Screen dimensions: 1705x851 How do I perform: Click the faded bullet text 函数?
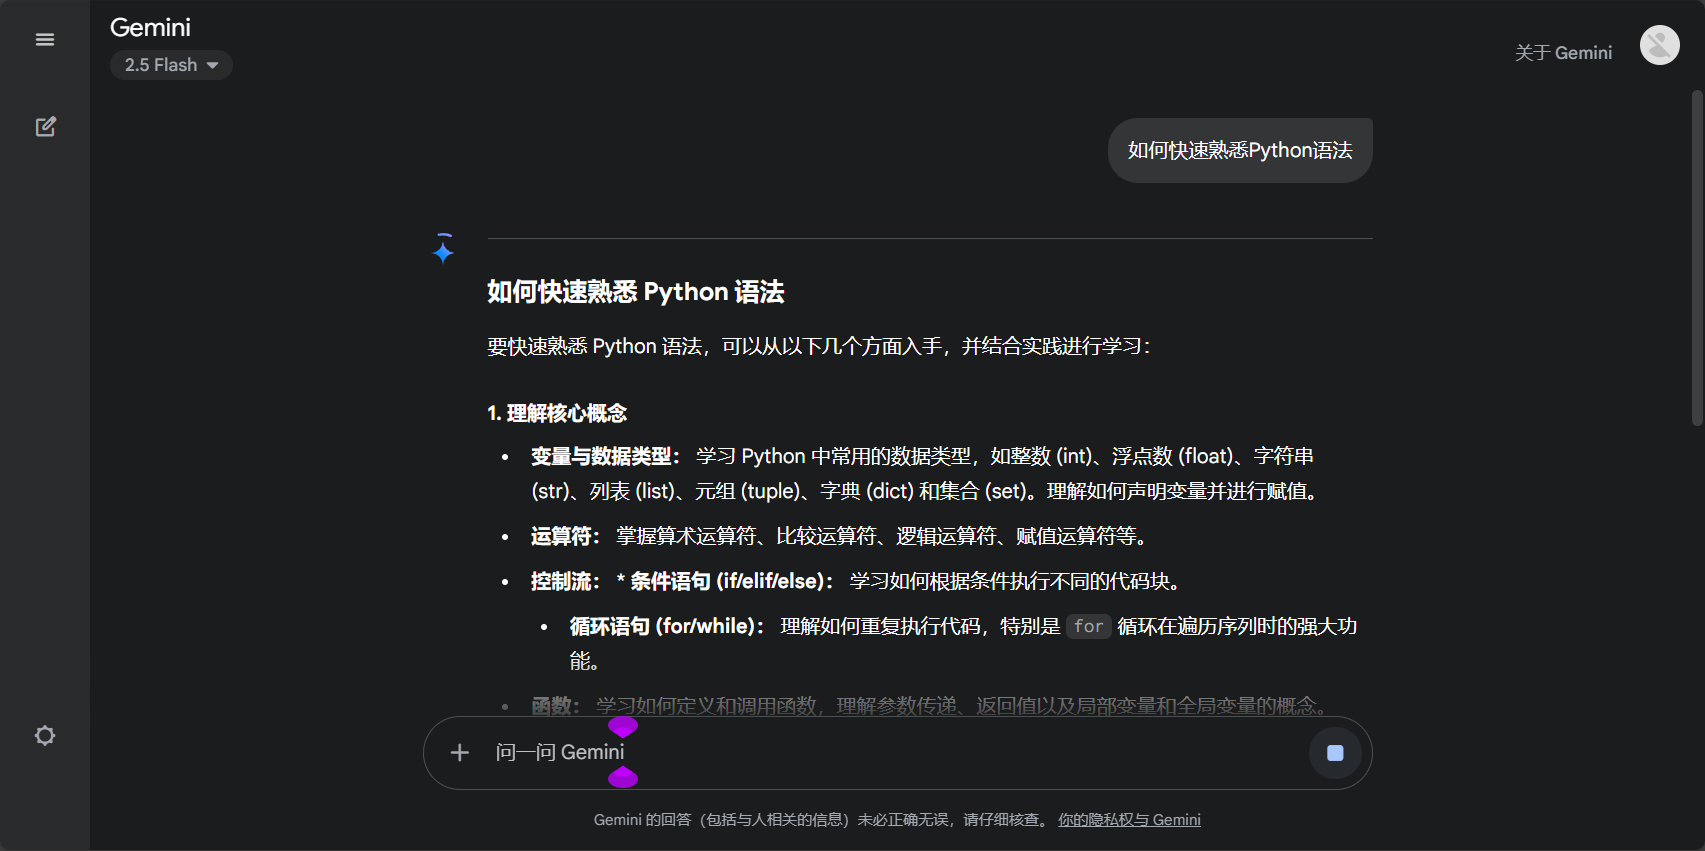(x=555, y=706)
